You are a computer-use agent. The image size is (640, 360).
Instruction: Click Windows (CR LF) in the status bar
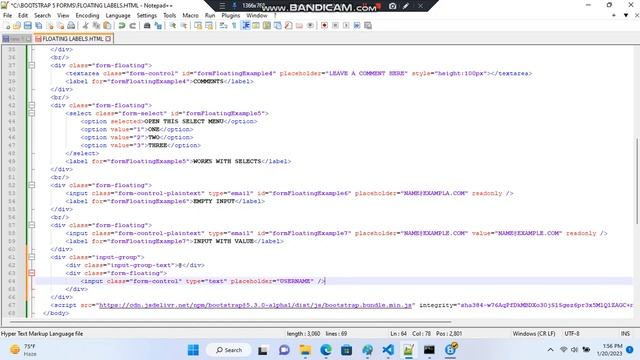click(x=534, y=333)
